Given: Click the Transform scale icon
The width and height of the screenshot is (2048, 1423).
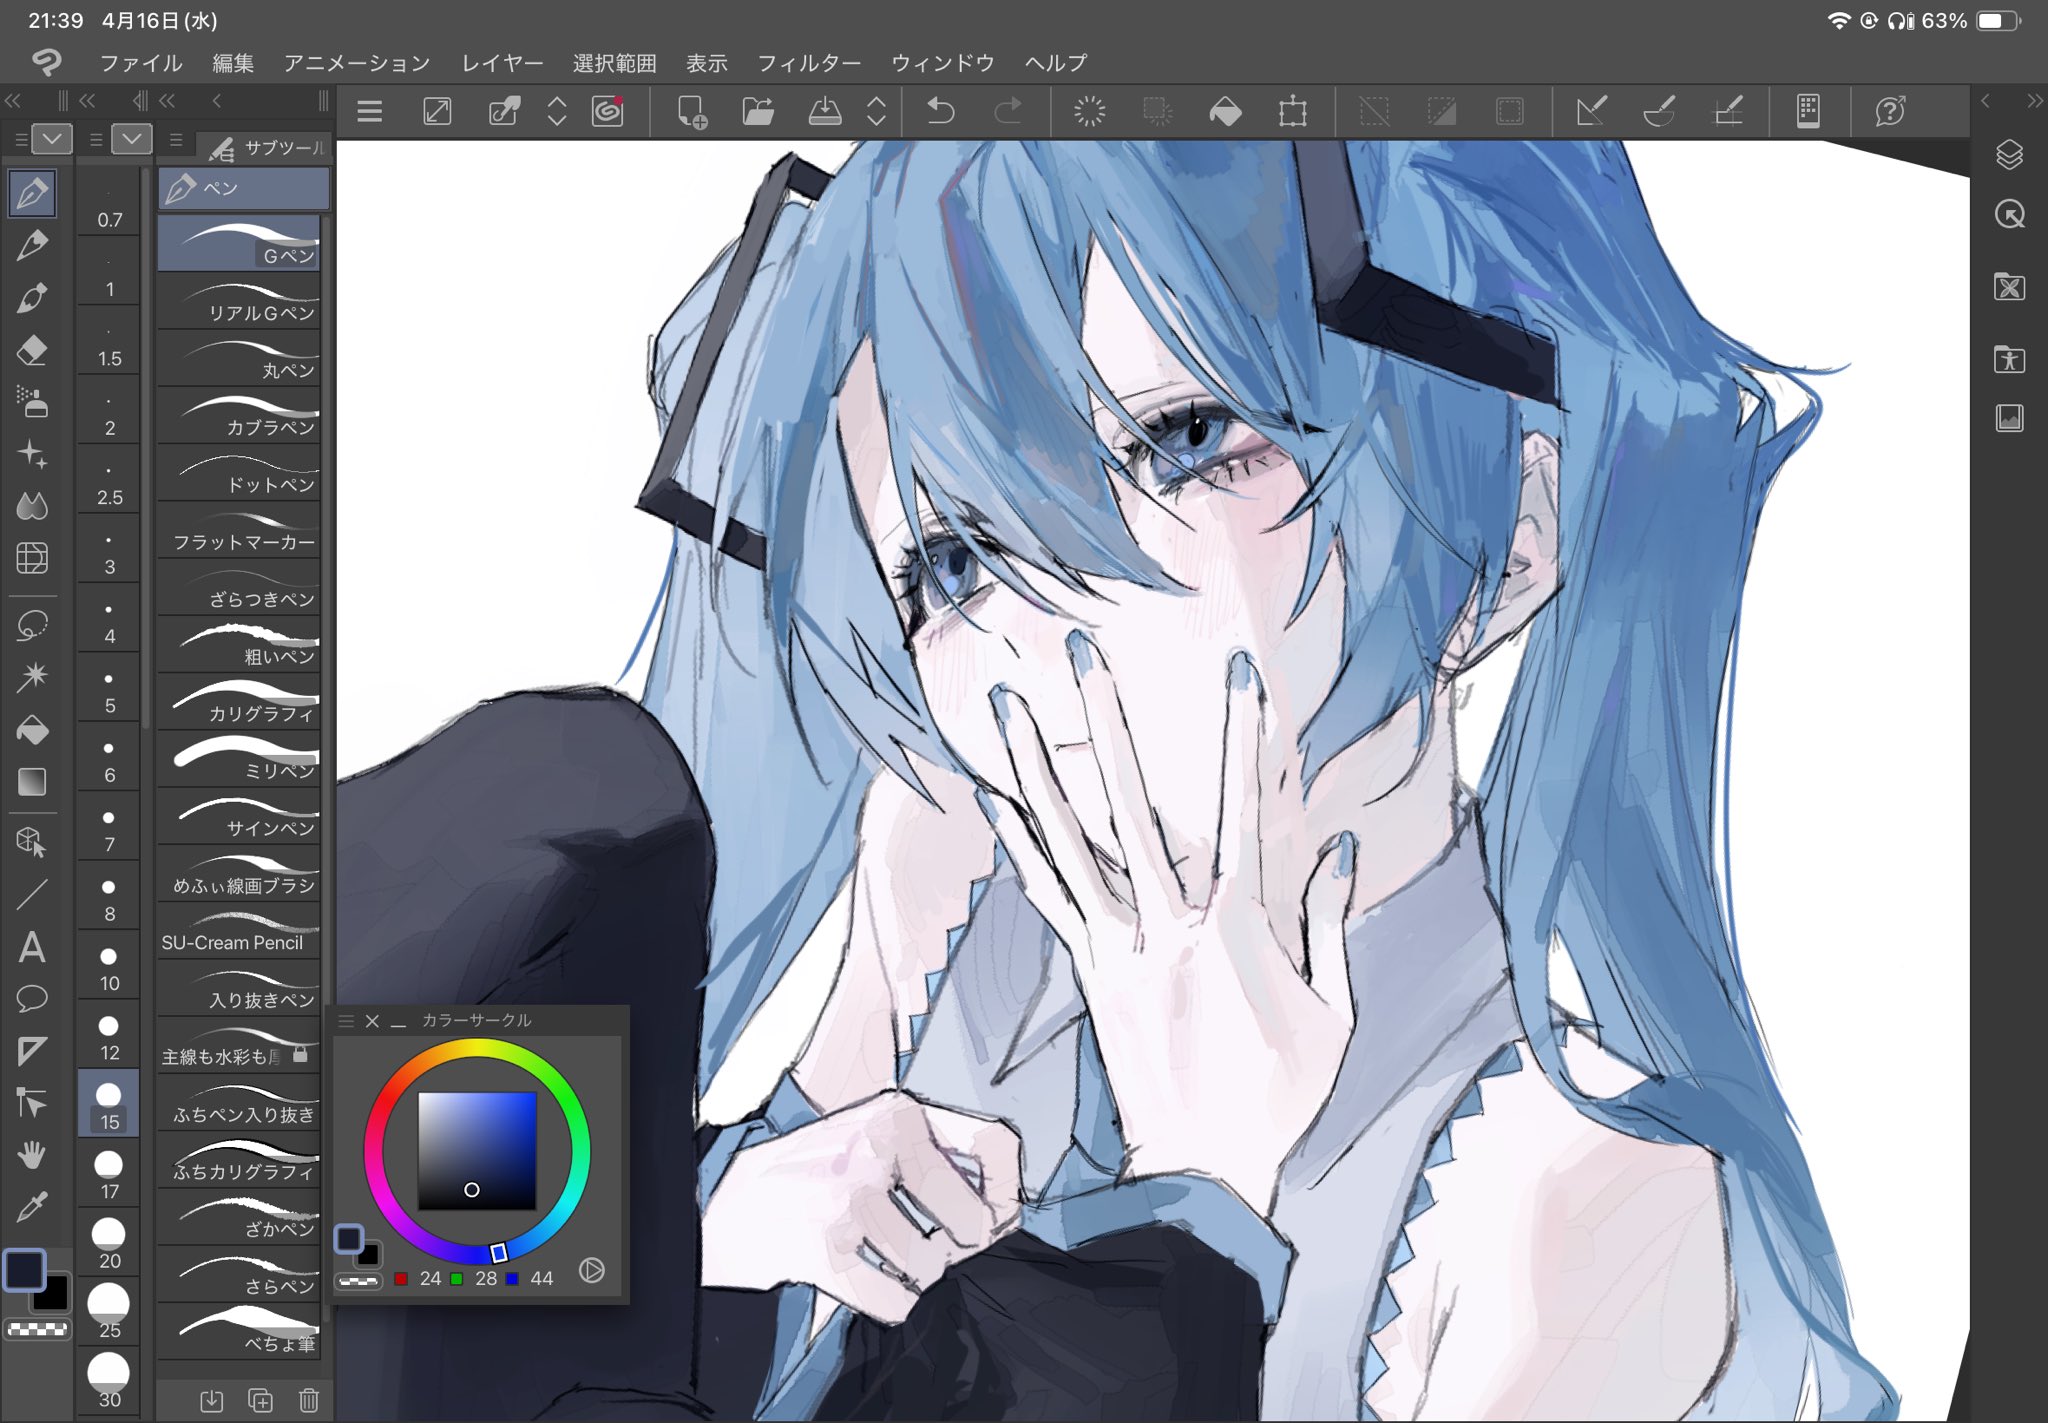Looking at the screenshot, I should [1293, 111].
